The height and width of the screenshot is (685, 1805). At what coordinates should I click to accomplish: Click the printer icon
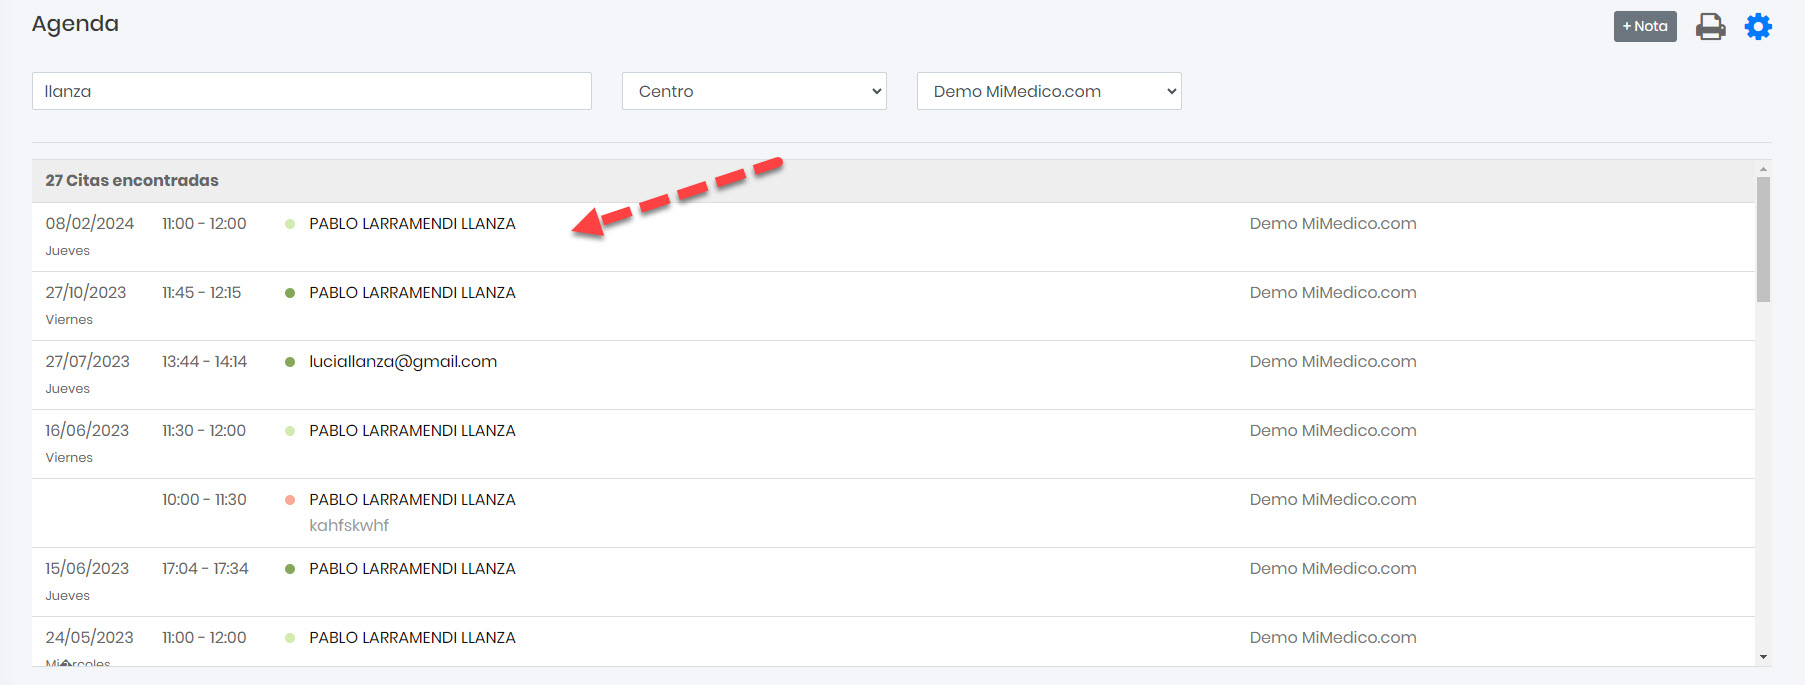click(1710, 27)
